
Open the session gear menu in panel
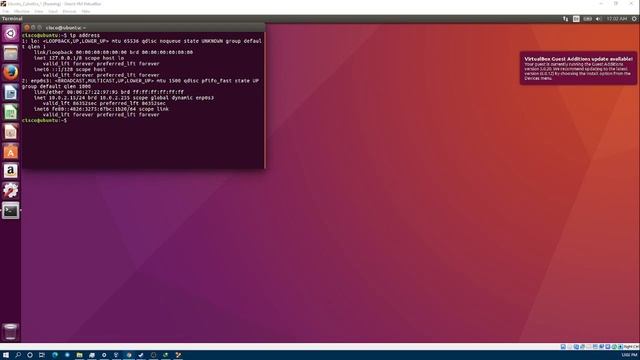(634, 19)
